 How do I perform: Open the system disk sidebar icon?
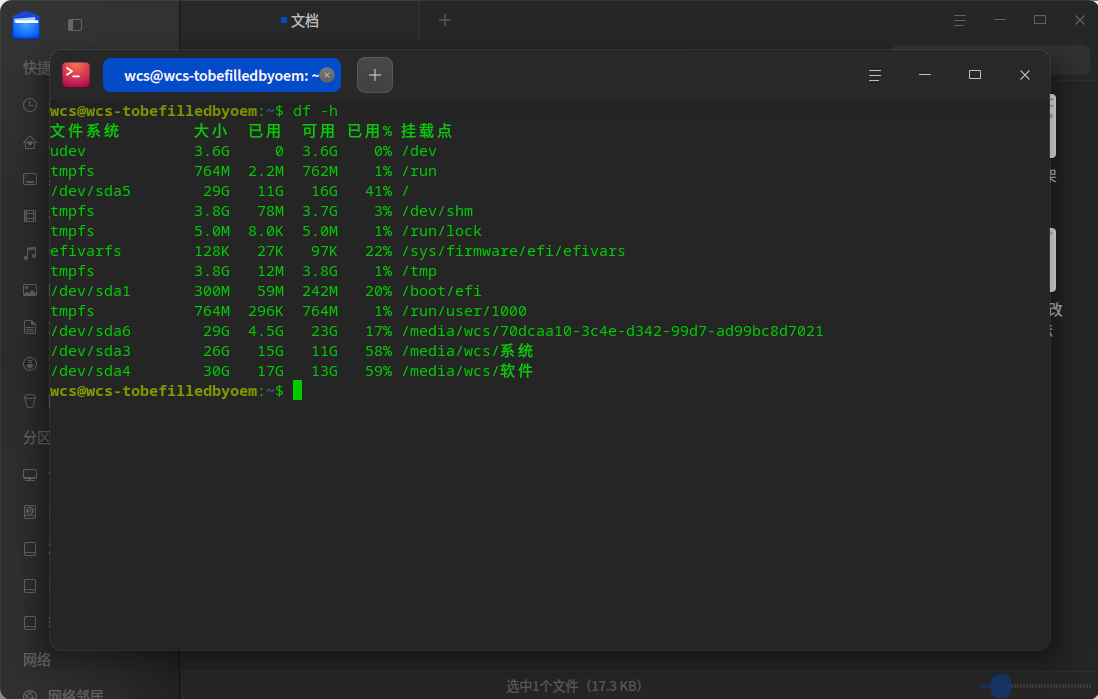click(x=30, y=512)
